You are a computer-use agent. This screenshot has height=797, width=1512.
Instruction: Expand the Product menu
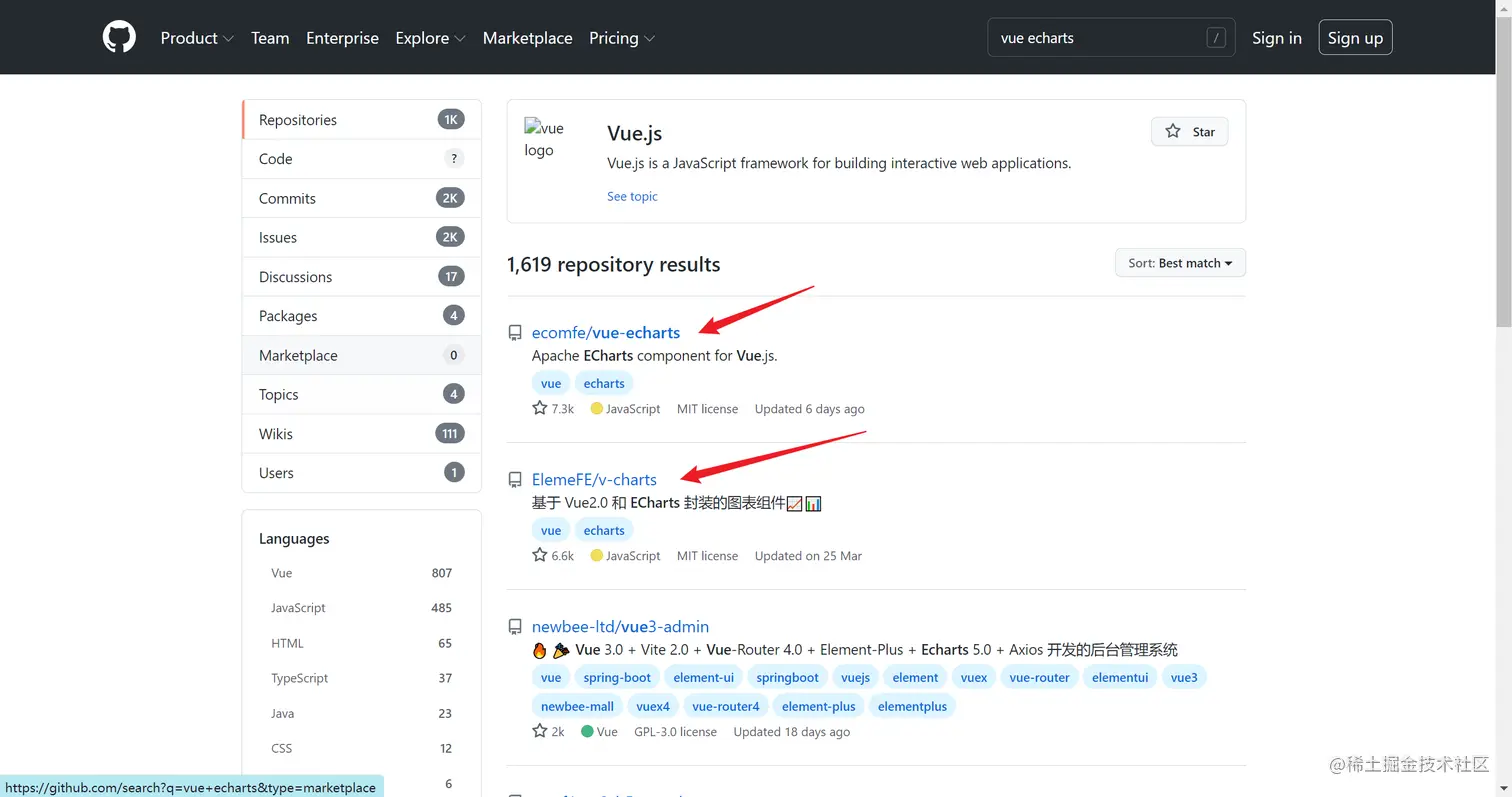point(197,38)
